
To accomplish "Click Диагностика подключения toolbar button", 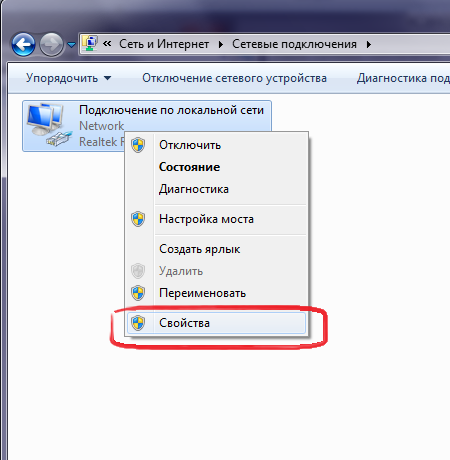I will 403,78.
